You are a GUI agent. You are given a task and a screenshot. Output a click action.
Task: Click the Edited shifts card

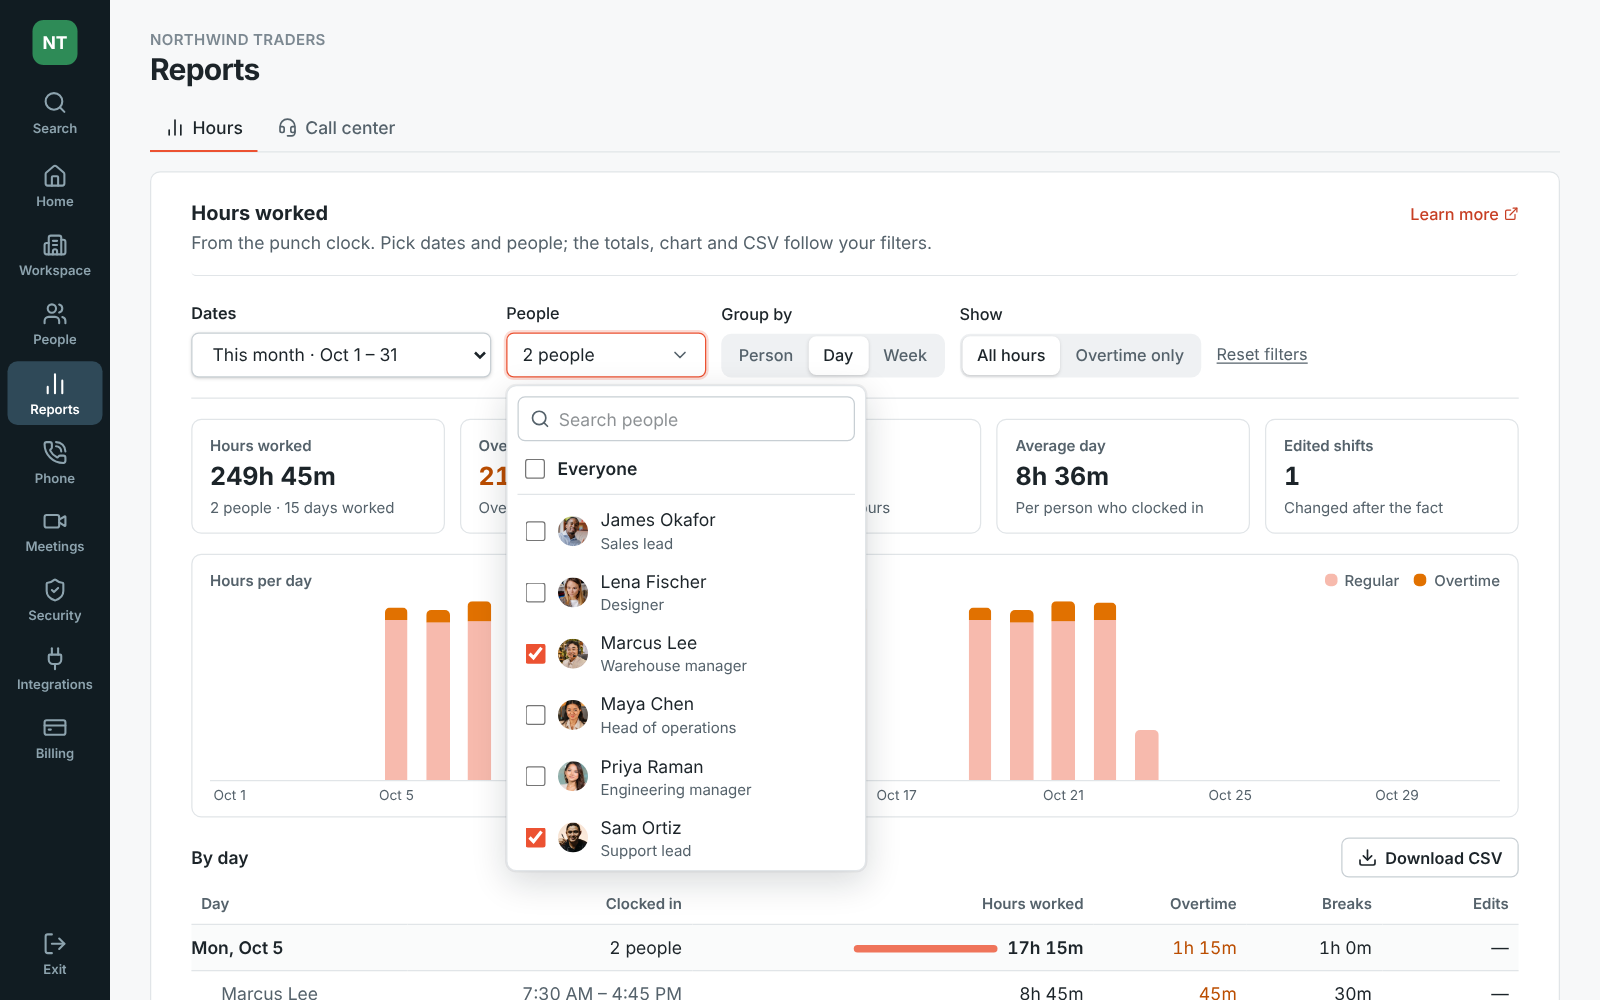tap(1392, 476)
